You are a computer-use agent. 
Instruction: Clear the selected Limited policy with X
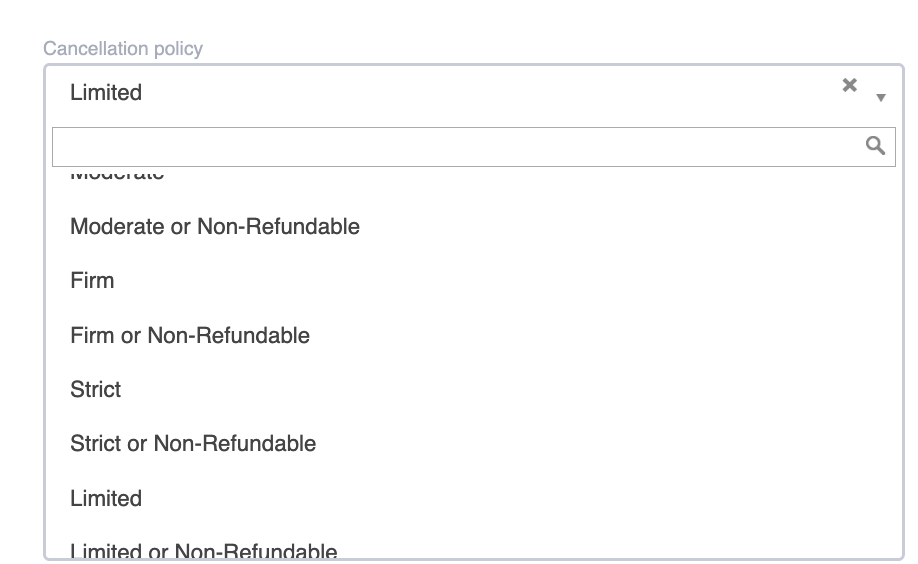[x=849, y=85]
